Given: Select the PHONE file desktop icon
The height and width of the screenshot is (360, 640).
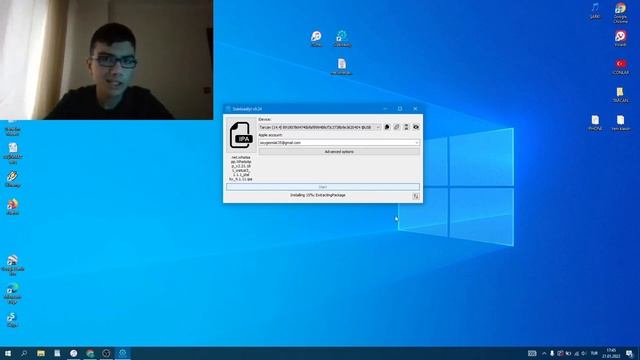Looking at the screenshot, I should [x=595, y=122].
